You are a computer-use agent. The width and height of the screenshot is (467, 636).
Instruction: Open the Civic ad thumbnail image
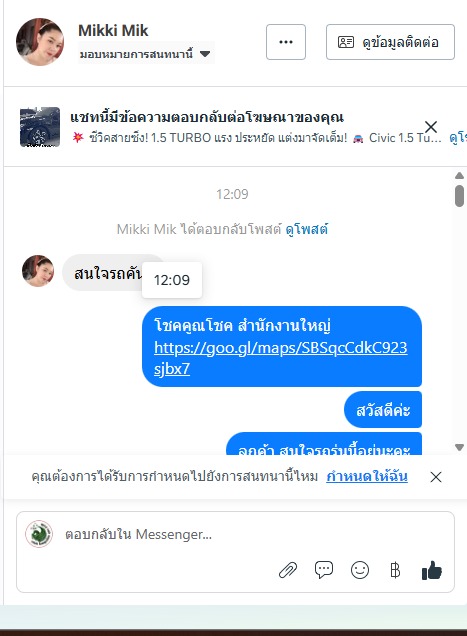pos(40,127)
